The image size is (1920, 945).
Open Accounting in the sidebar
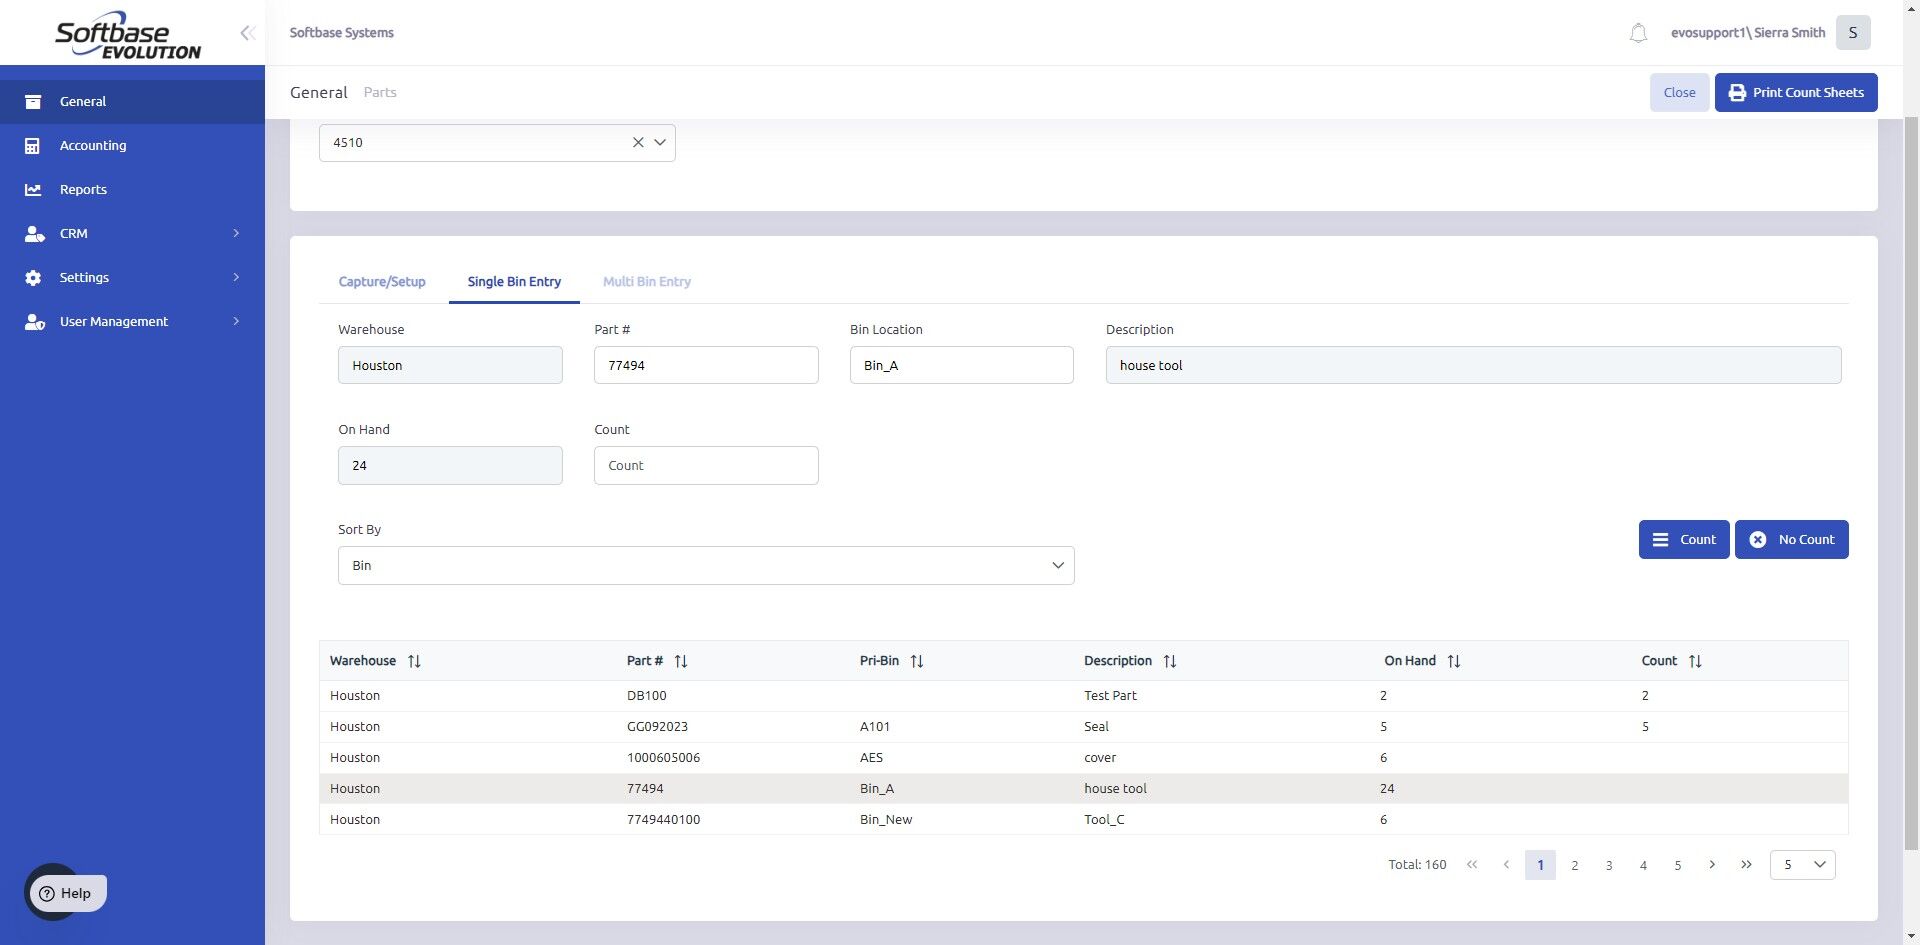point(132,146)
